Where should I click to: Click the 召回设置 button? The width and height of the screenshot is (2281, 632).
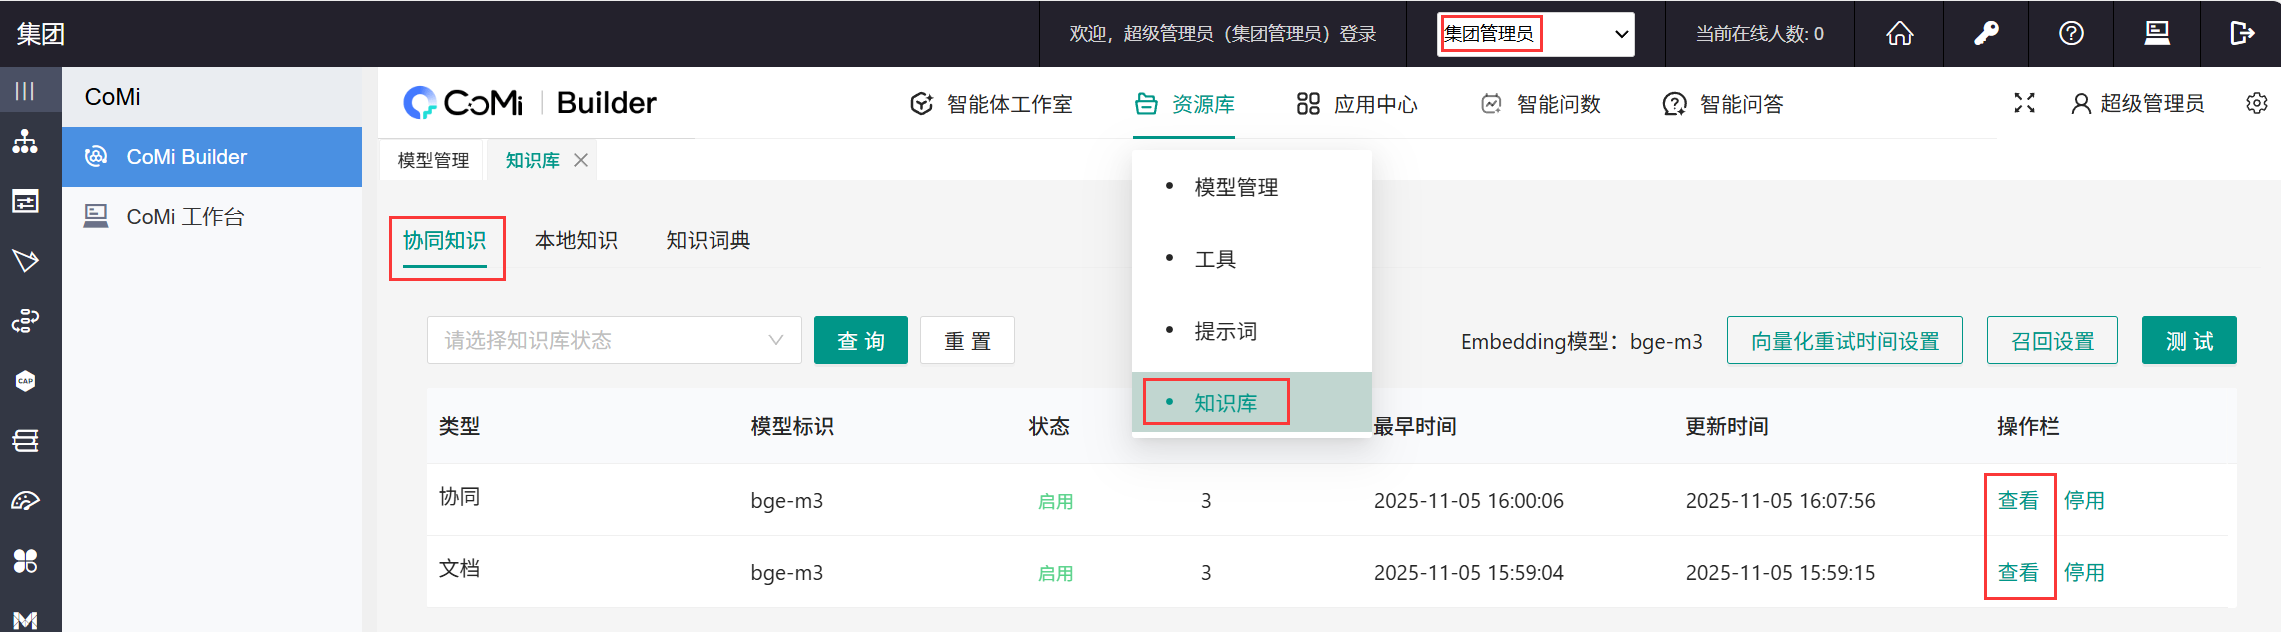click(x=2051, y=341)
